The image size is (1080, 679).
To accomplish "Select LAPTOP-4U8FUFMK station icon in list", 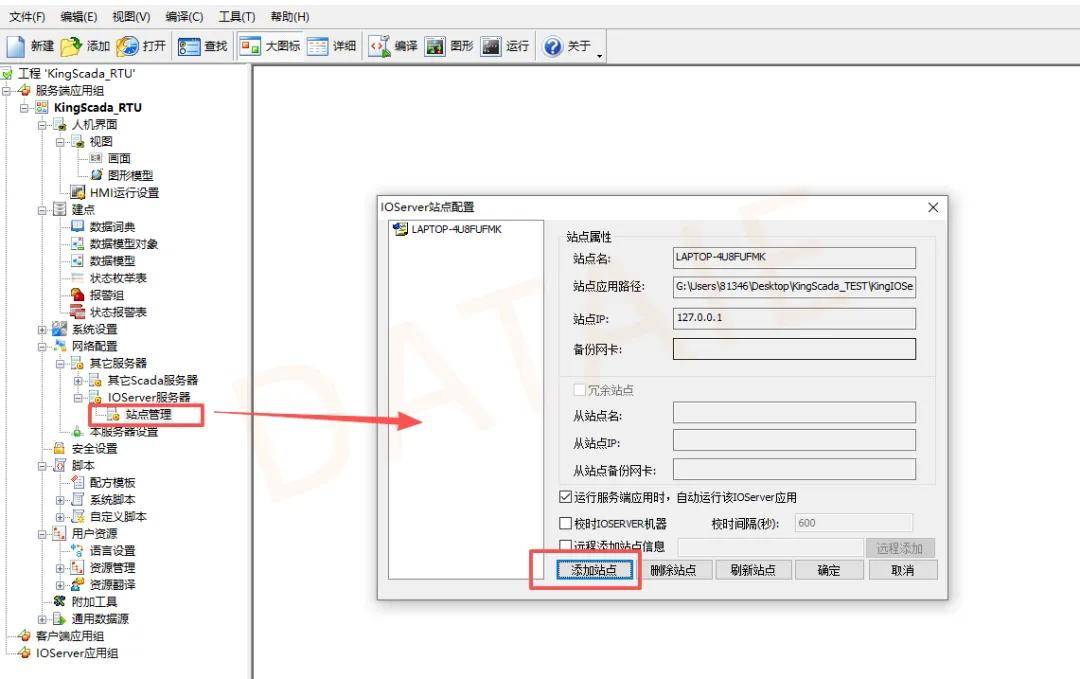I will pos(399,229).
